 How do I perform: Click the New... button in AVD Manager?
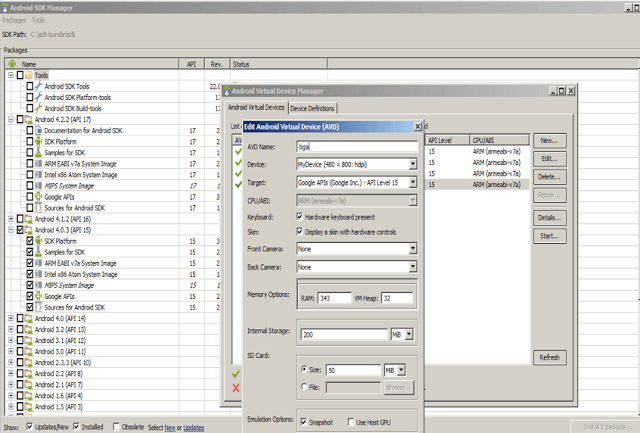tap(549, 140)
